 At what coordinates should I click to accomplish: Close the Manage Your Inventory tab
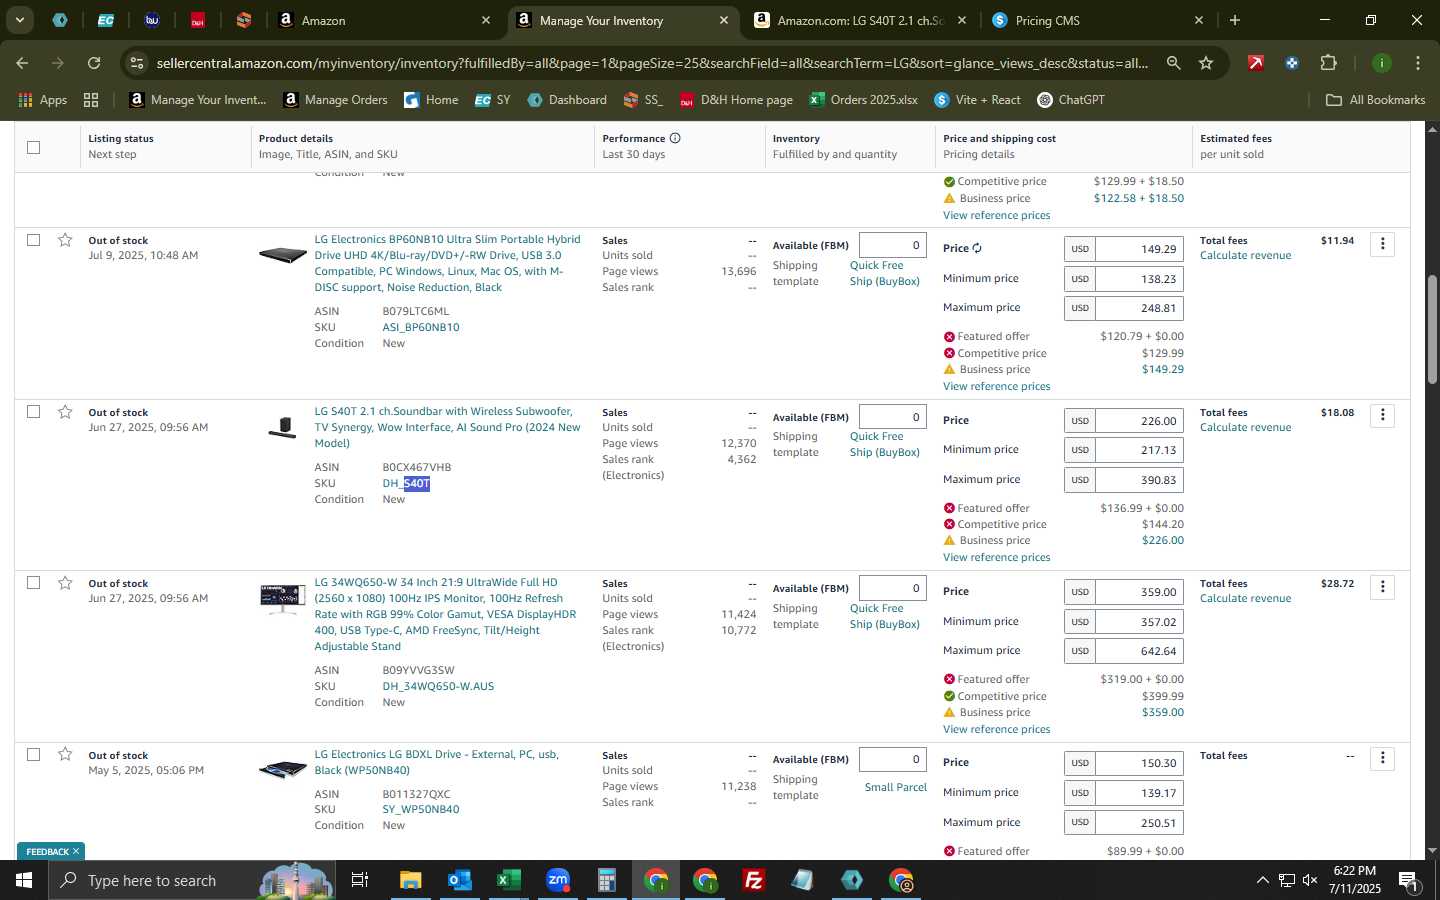click(x=724, y=20)
